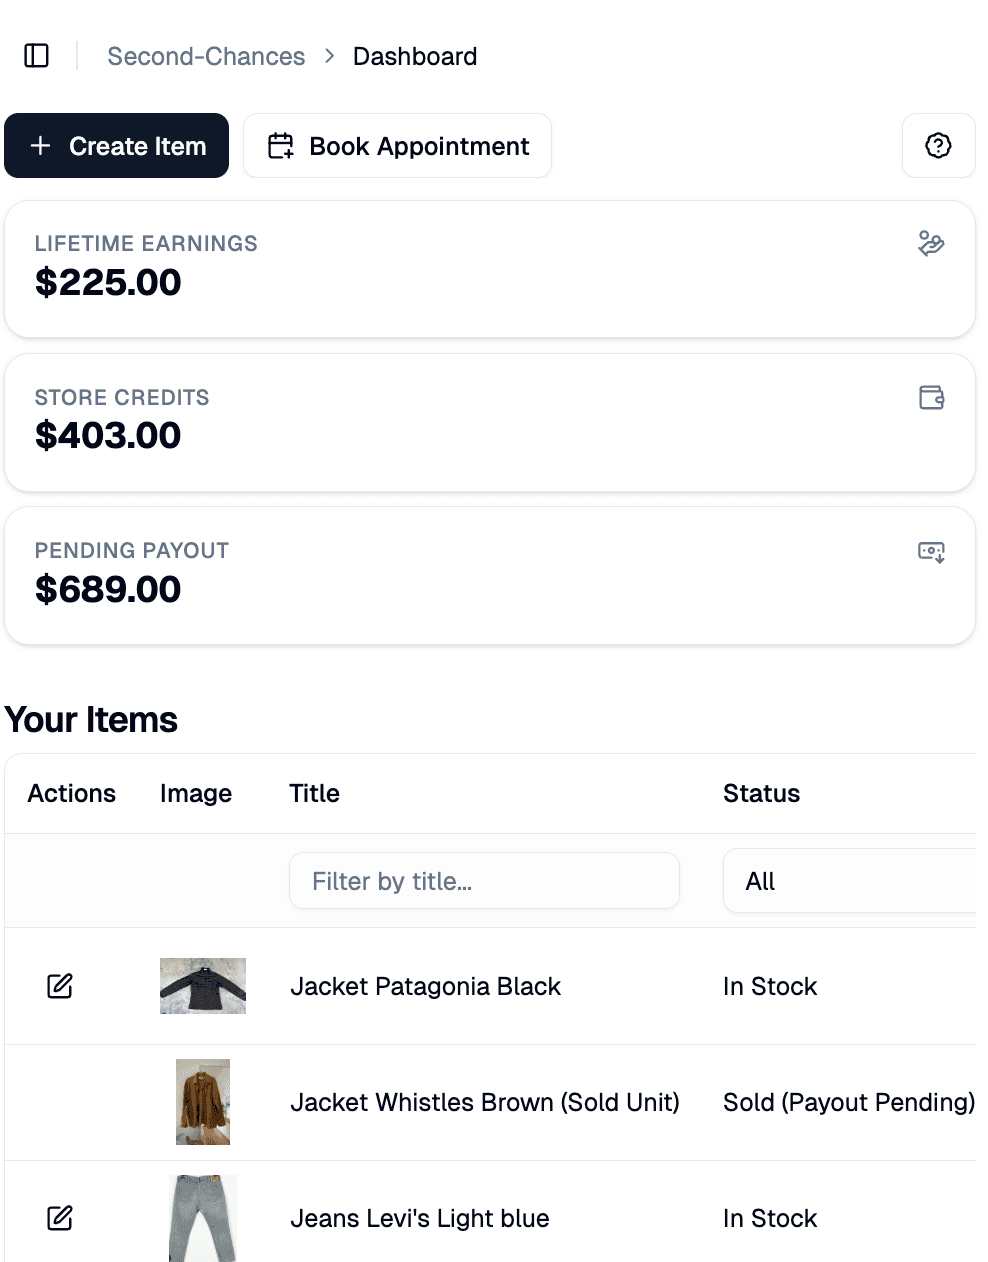Click the Status column header
Viewport: 988px width, 1262px height.
pos(761,793)
